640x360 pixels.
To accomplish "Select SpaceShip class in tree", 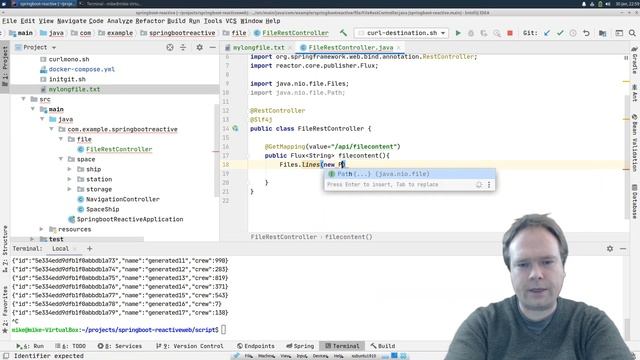I will (x=102, y=209).
